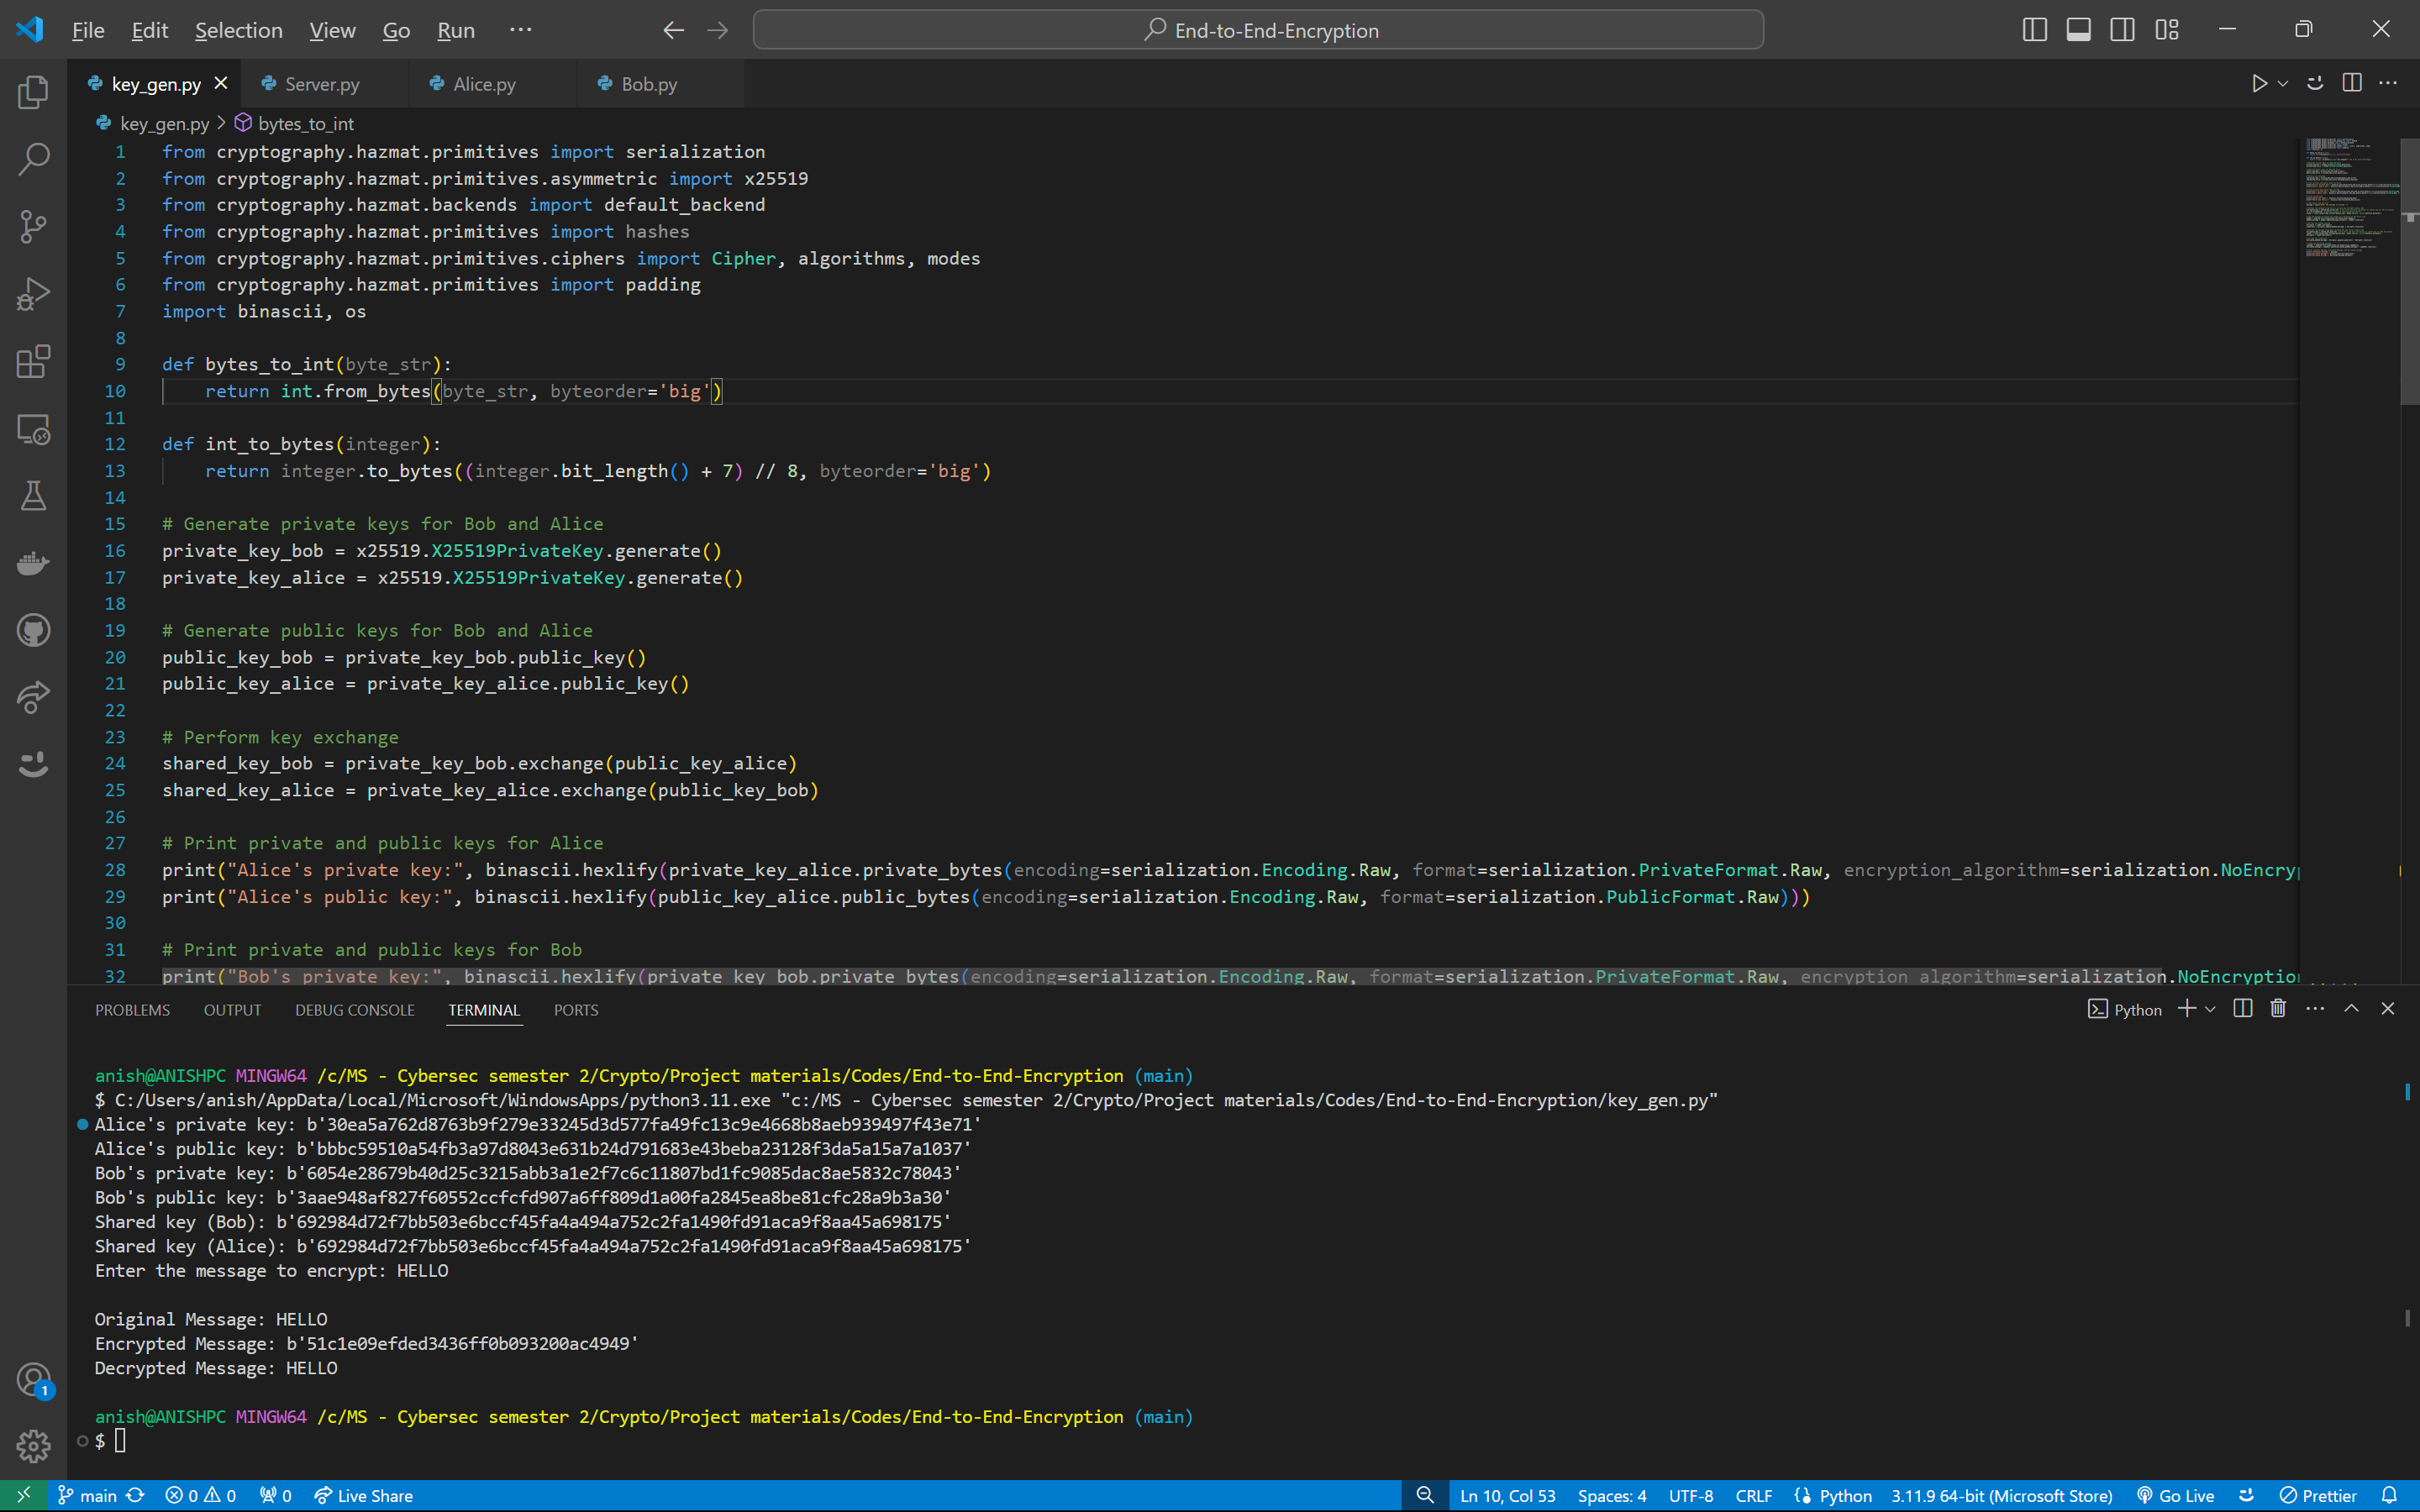This screenshot has width=2420, height=1512.
Task: Open Run and Debug view
Action: 33,294
